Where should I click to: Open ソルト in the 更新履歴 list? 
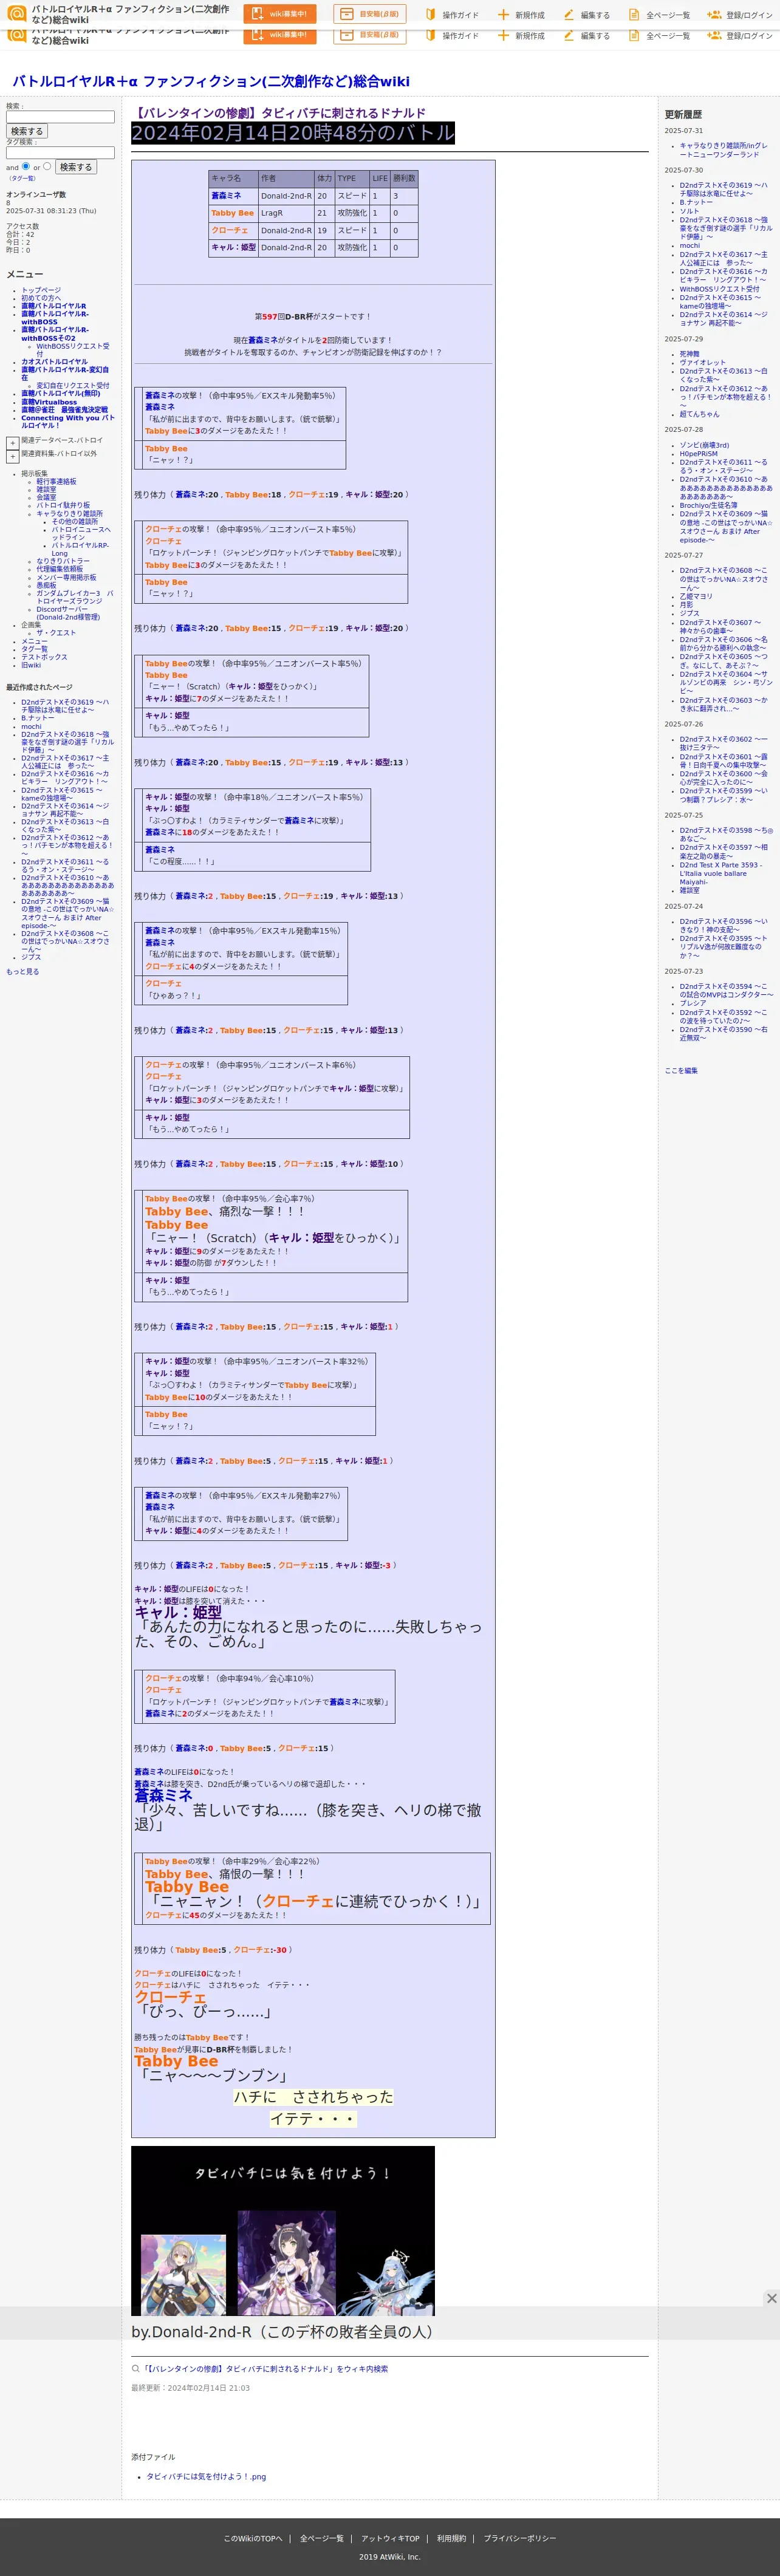pos(689,211)
